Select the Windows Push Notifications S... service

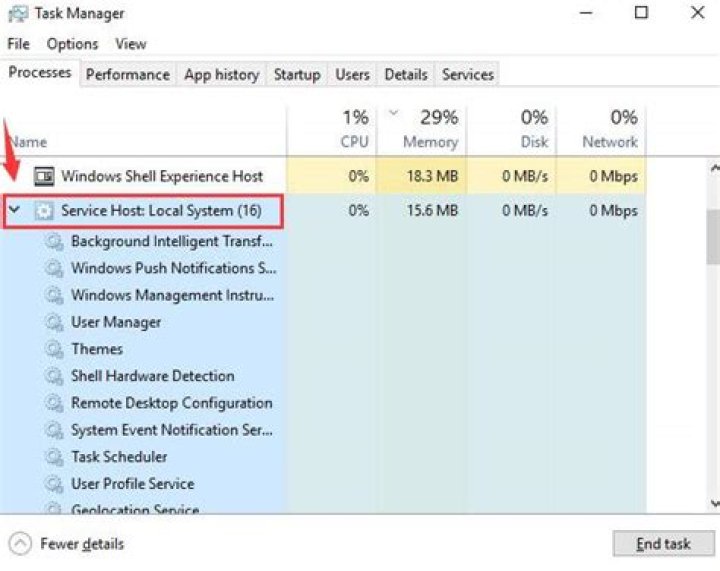(x=174, y=269)
